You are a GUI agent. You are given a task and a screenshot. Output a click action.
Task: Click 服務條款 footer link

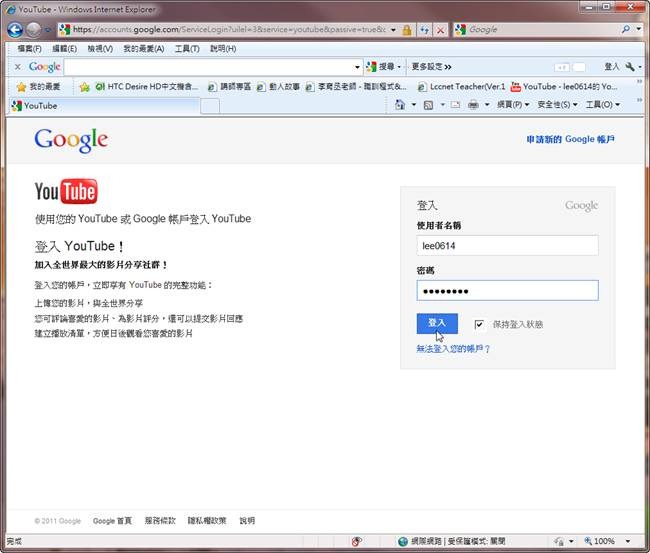160,521
